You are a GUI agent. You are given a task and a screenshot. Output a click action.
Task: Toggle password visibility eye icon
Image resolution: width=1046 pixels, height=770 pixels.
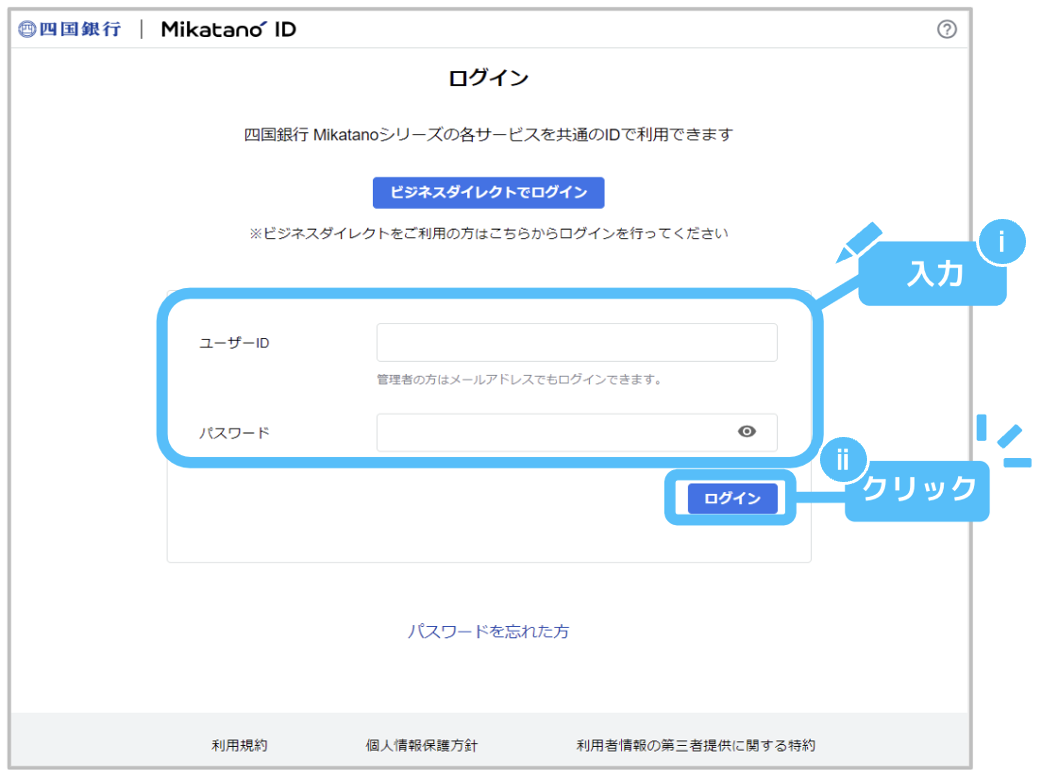[x=746, y=432]
